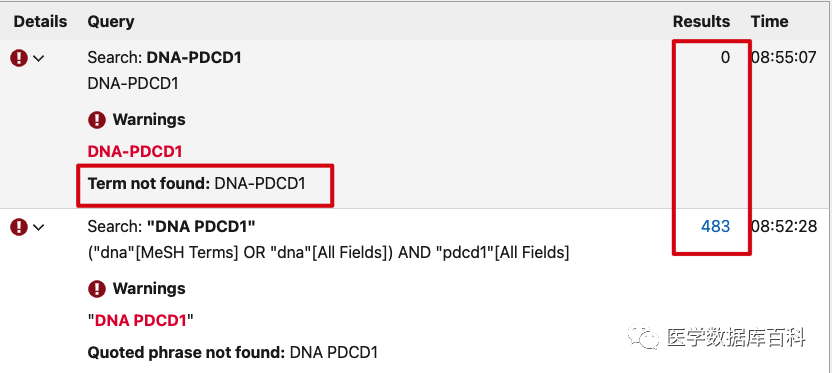Click the 08:55:07 timestamp
The image size is (832, 373).
tap(784, 57)
